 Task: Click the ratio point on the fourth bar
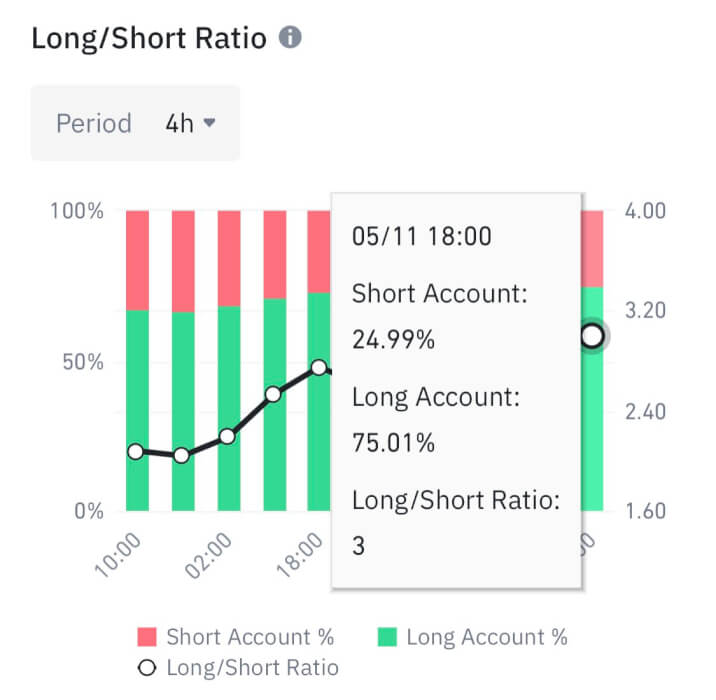coord(273,394)
